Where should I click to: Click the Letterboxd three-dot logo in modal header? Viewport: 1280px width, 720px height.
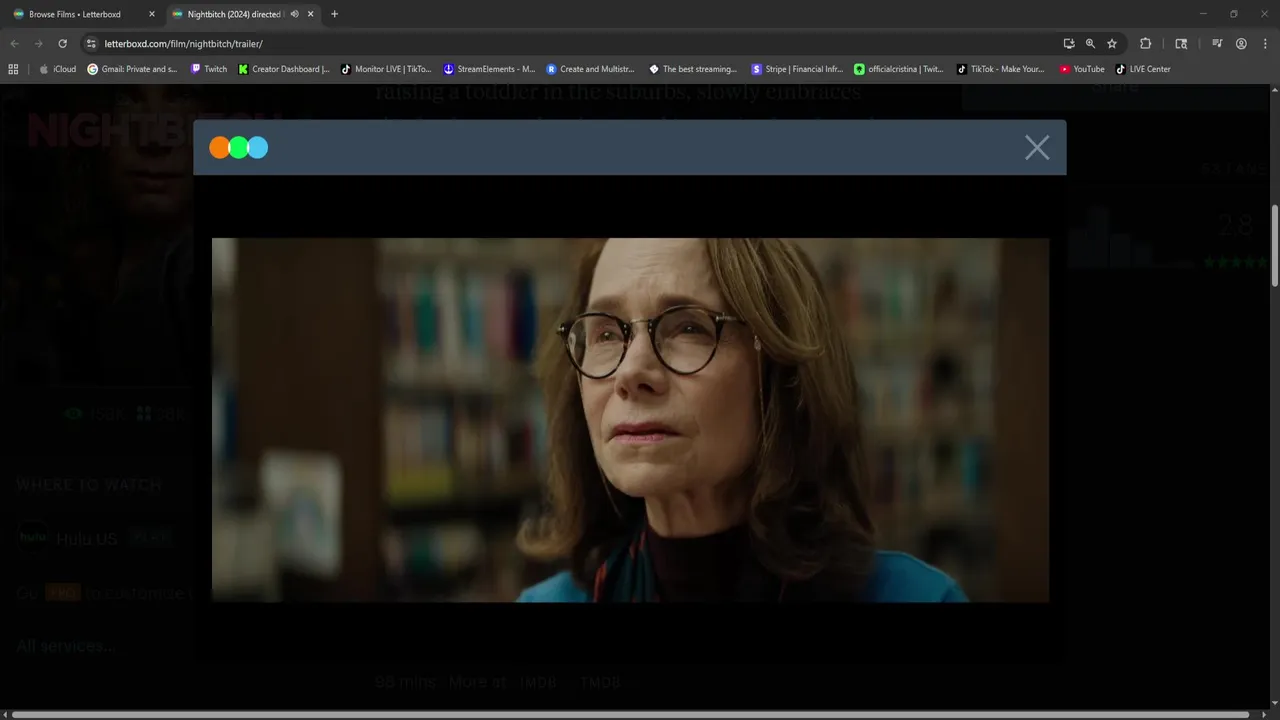(239, 148)
